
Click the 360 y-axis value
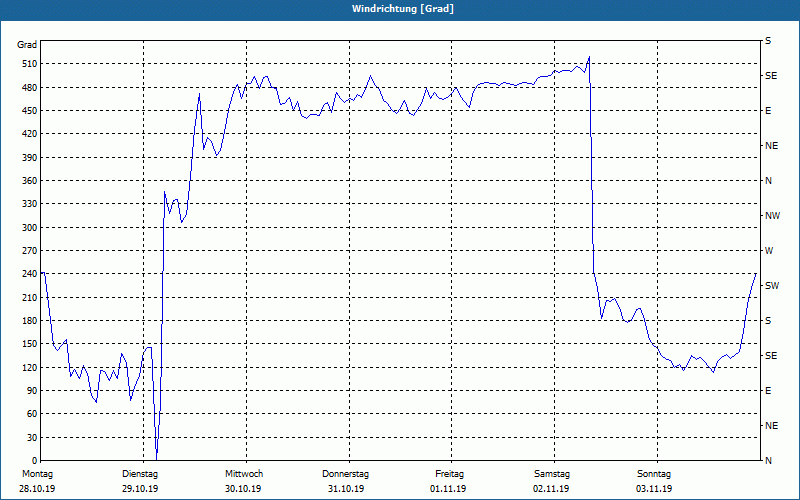point(30,181)
